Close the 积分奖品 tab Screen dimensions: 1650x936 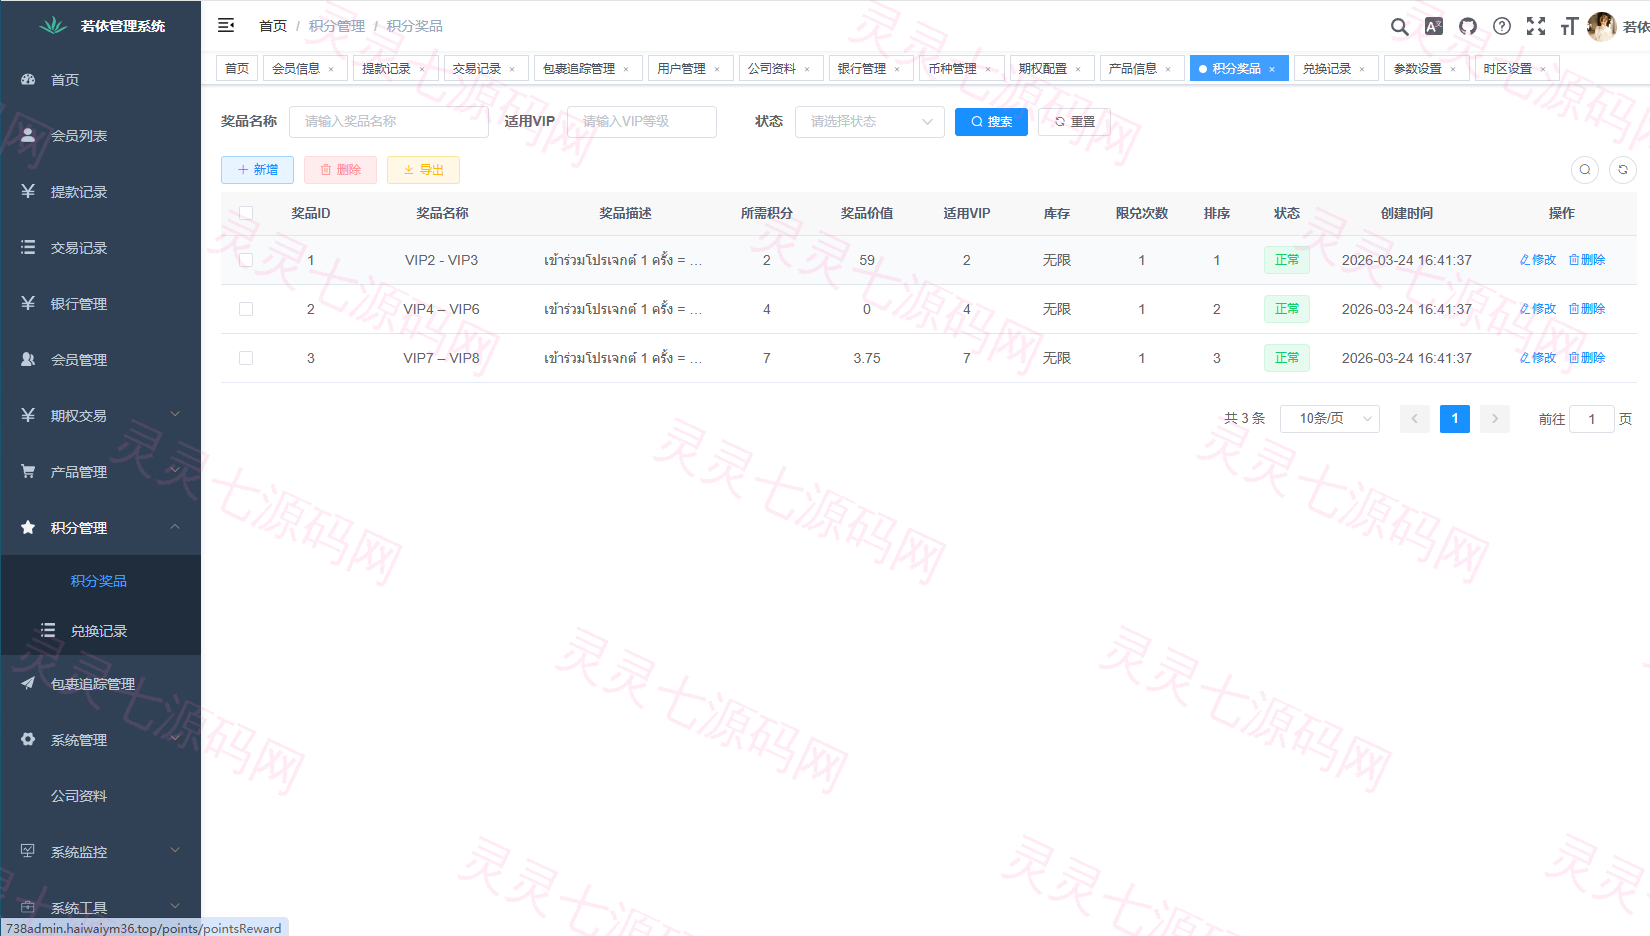tap(1272, 69)
